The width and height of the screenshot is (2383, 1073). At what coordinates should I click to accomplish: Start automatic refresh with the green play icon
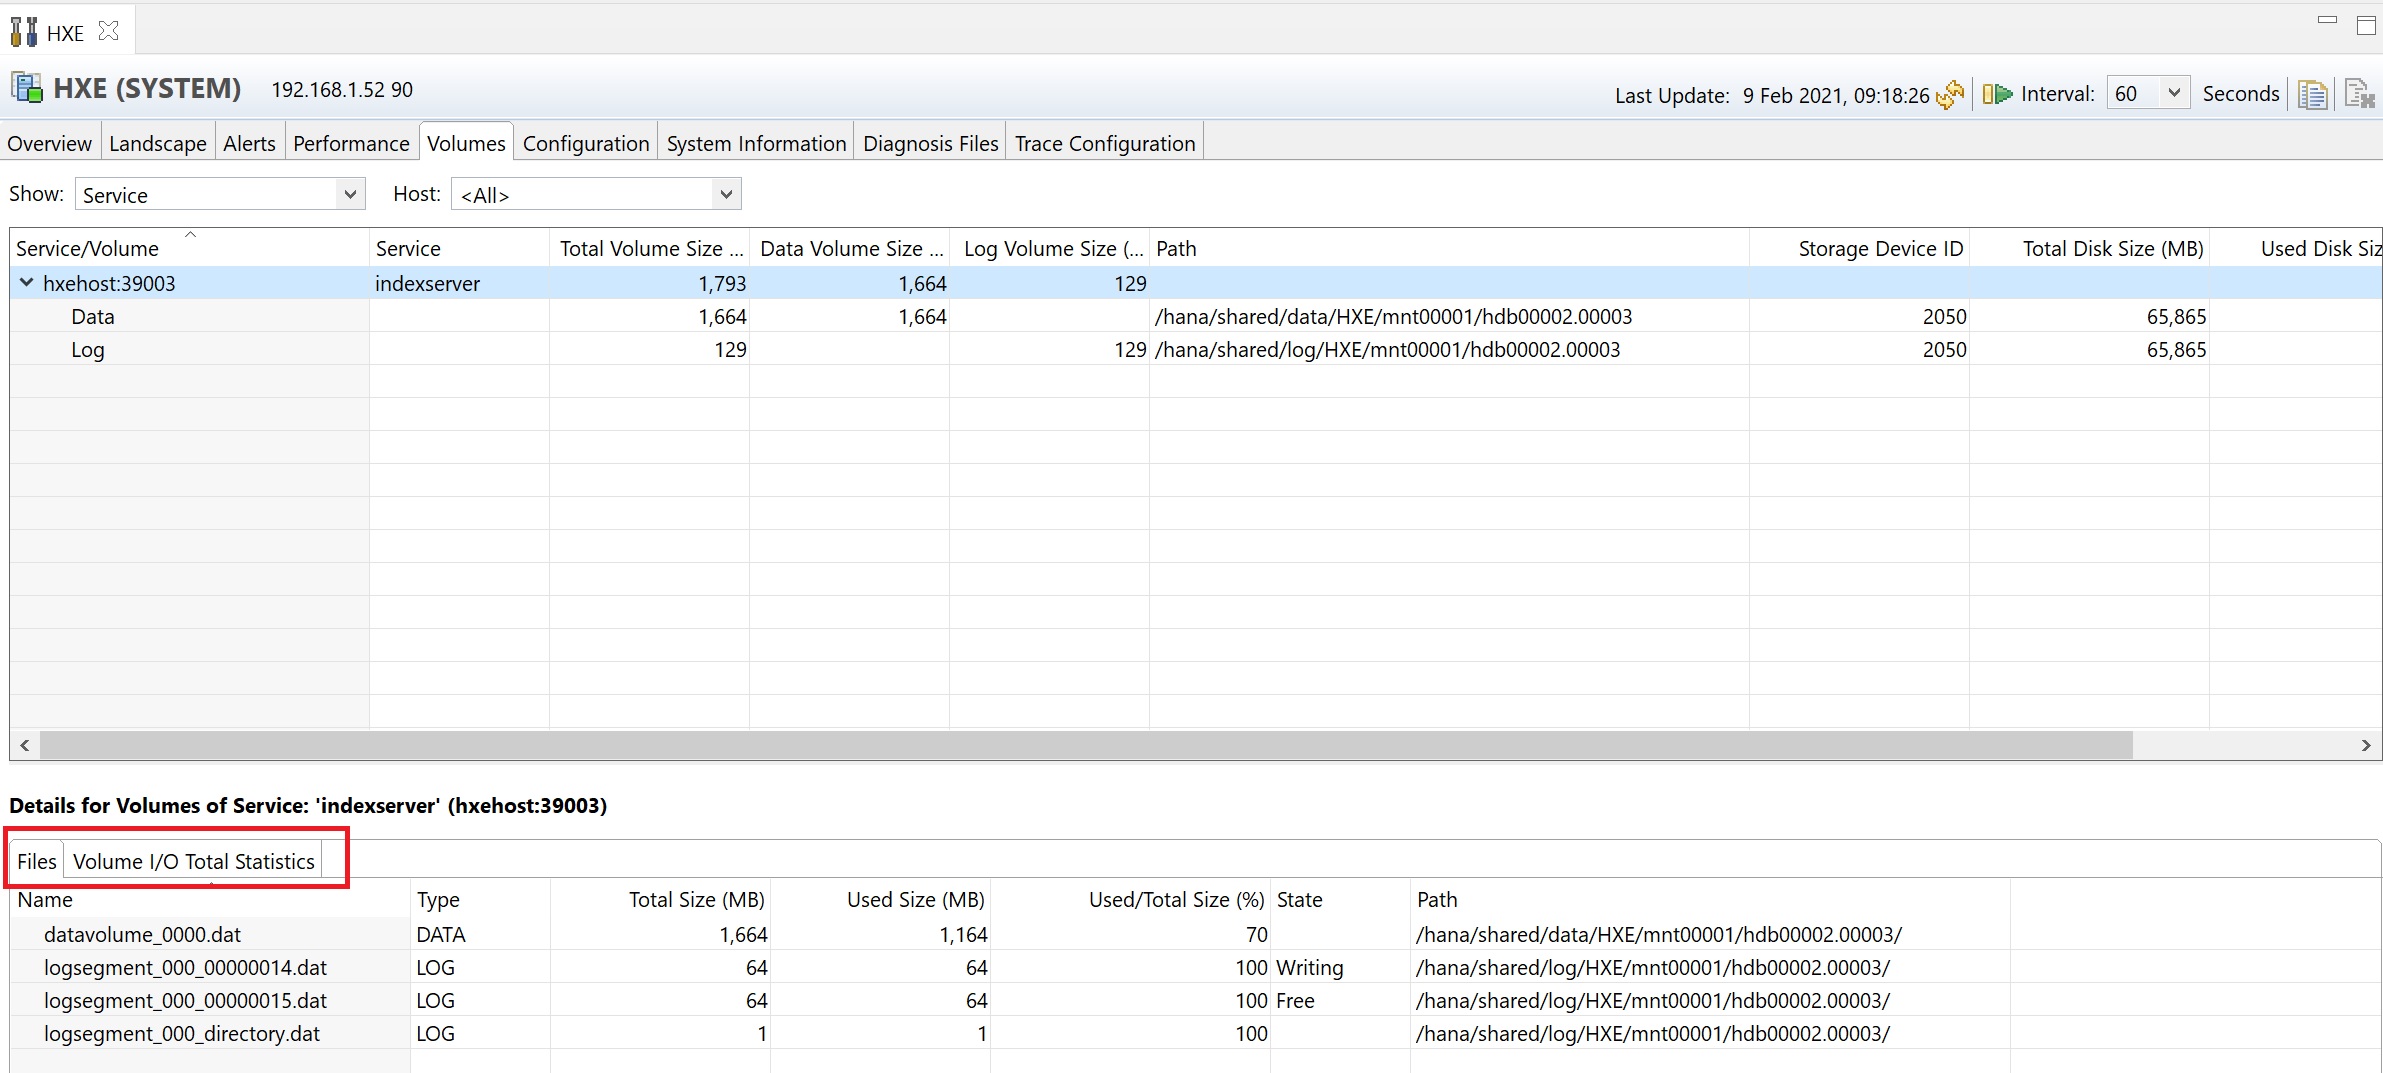[x=1997, y=94]
